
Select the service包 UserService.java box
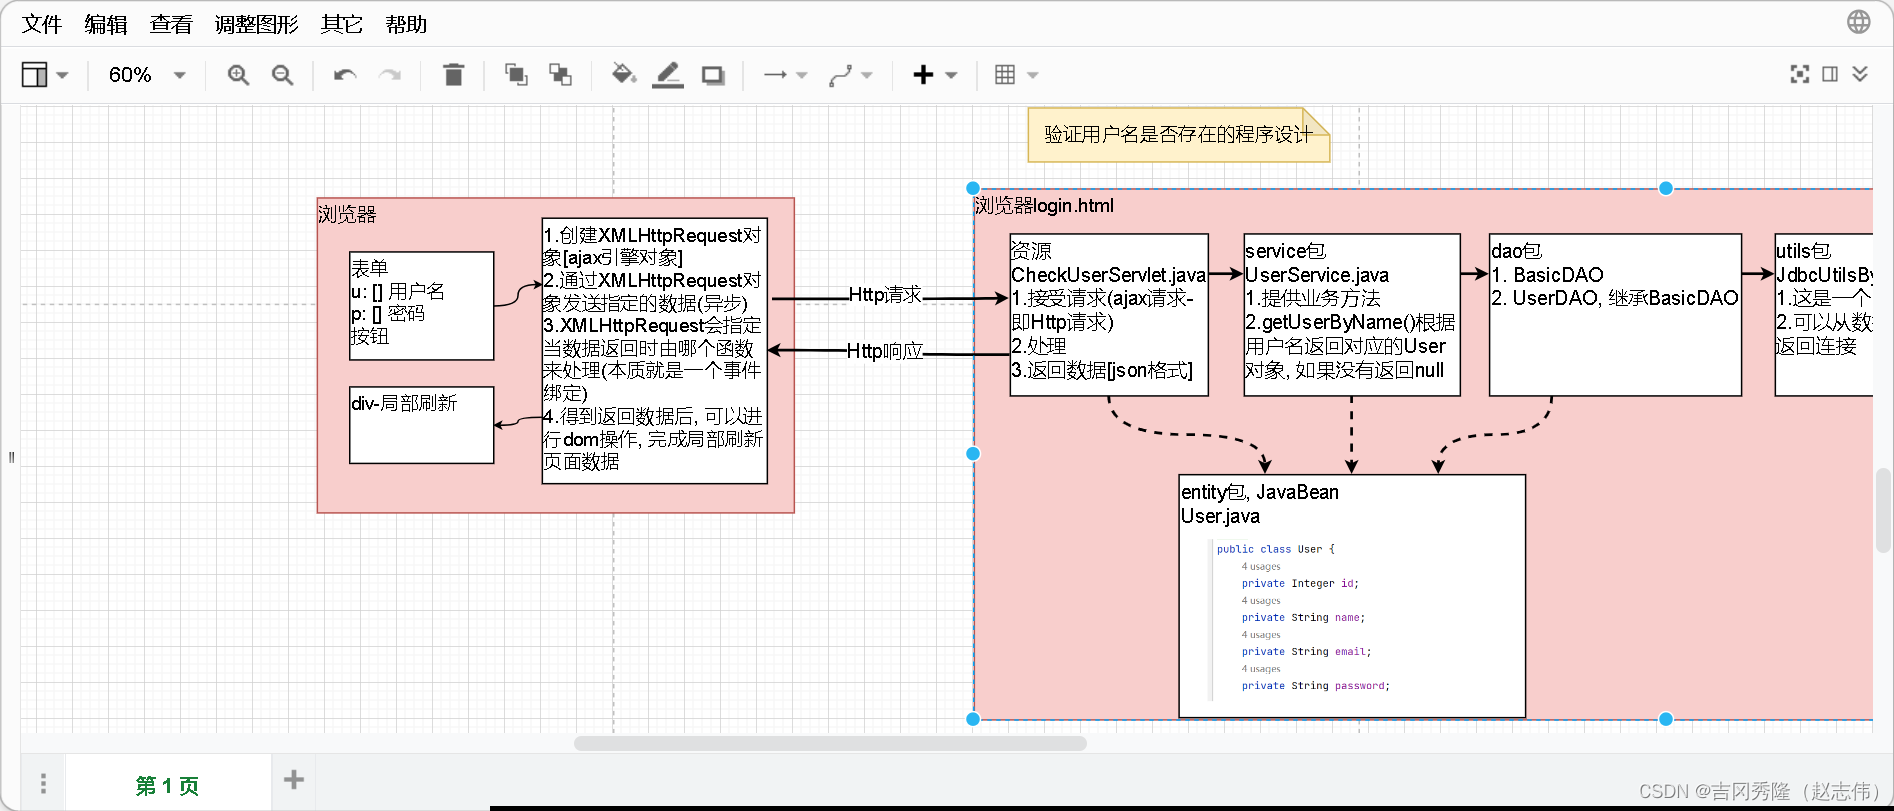[x=1352, y=315]
